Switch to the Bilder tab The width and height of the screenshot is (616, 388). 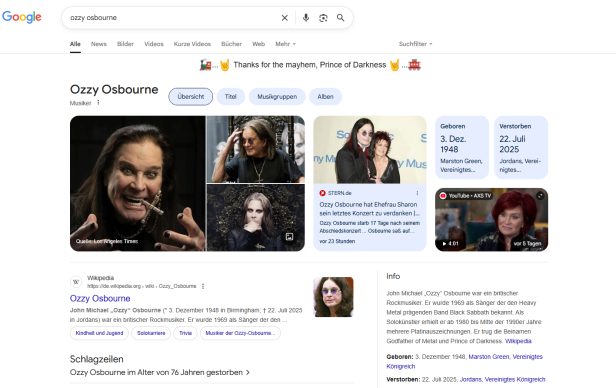coord(125,44)
